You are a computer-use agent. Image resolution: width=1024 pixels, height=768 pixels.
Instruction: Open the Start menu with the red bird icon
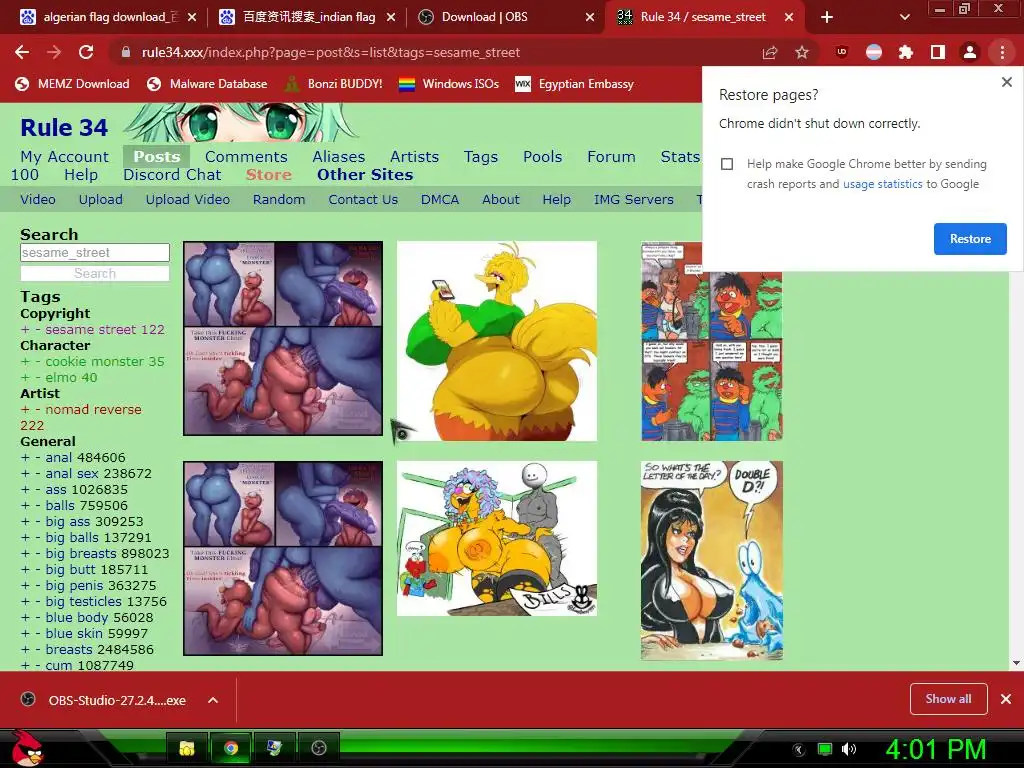point(27,748)
